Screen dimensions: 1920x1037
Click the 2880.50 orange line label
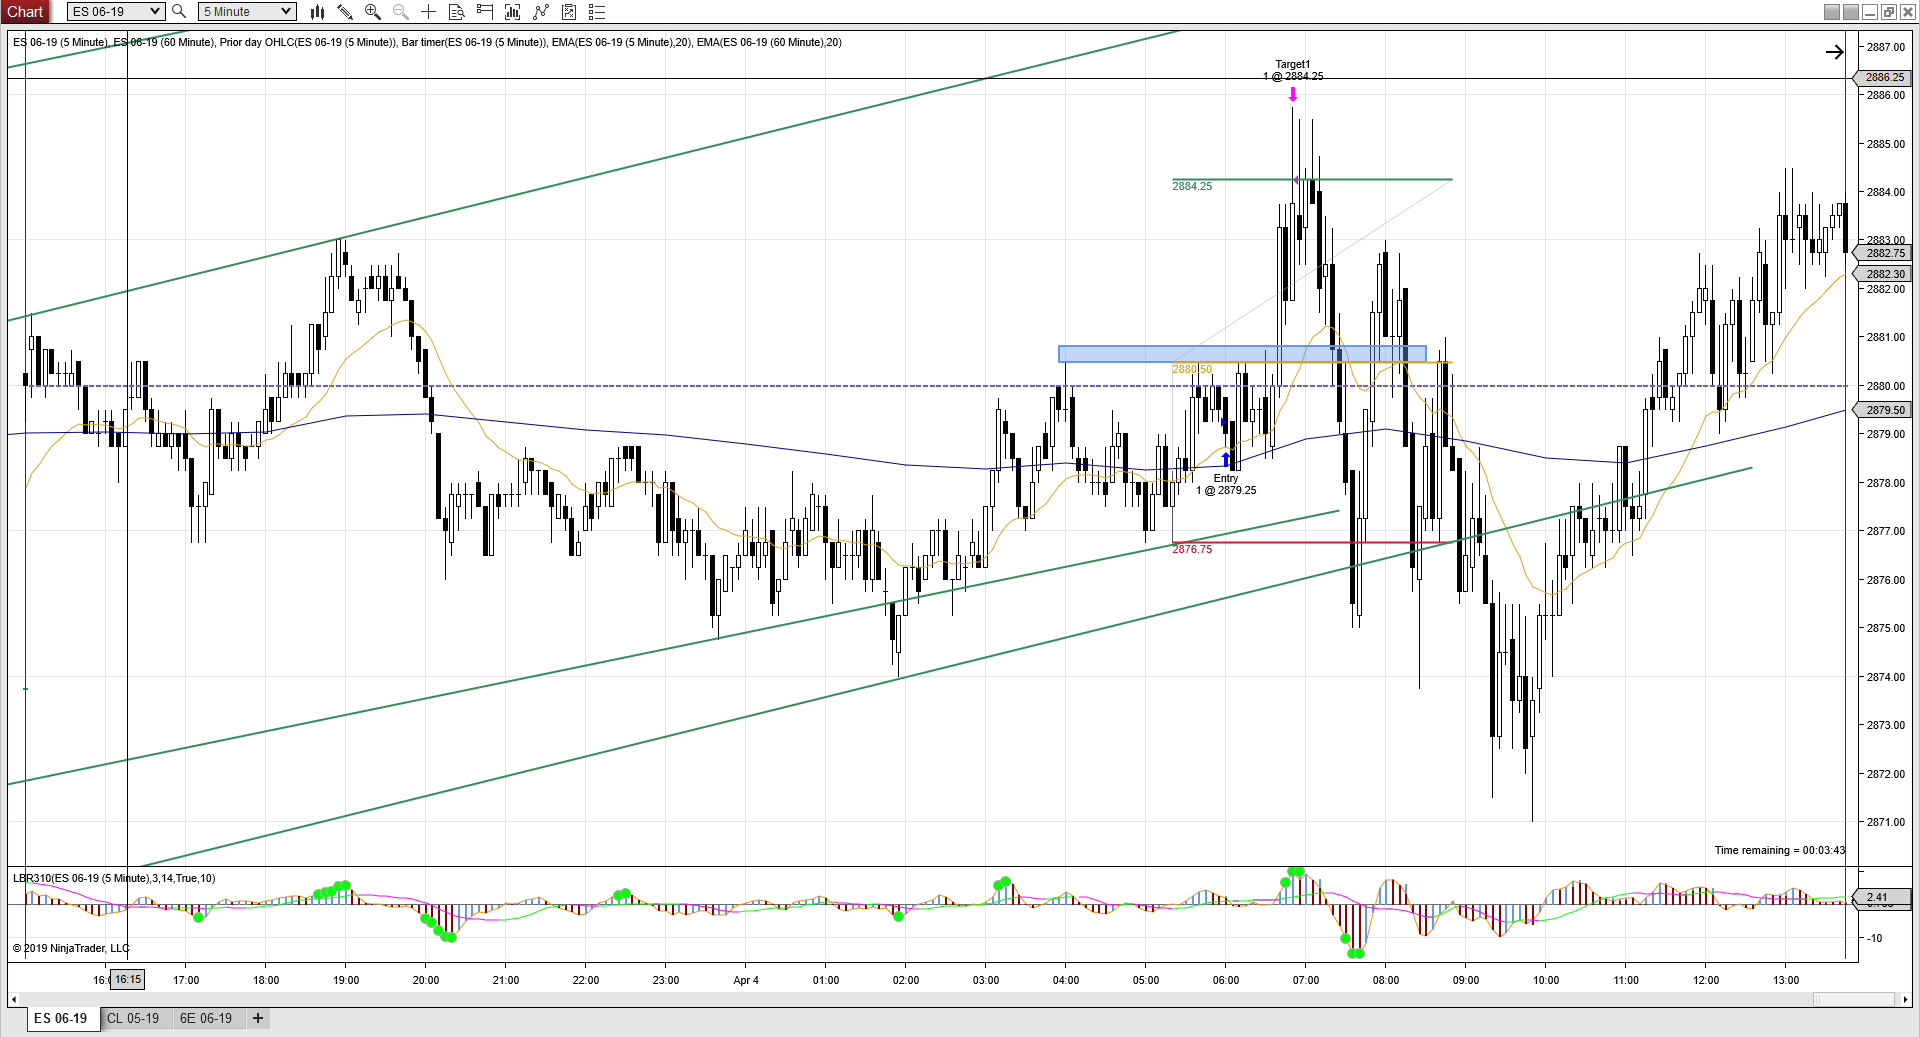1192,369
